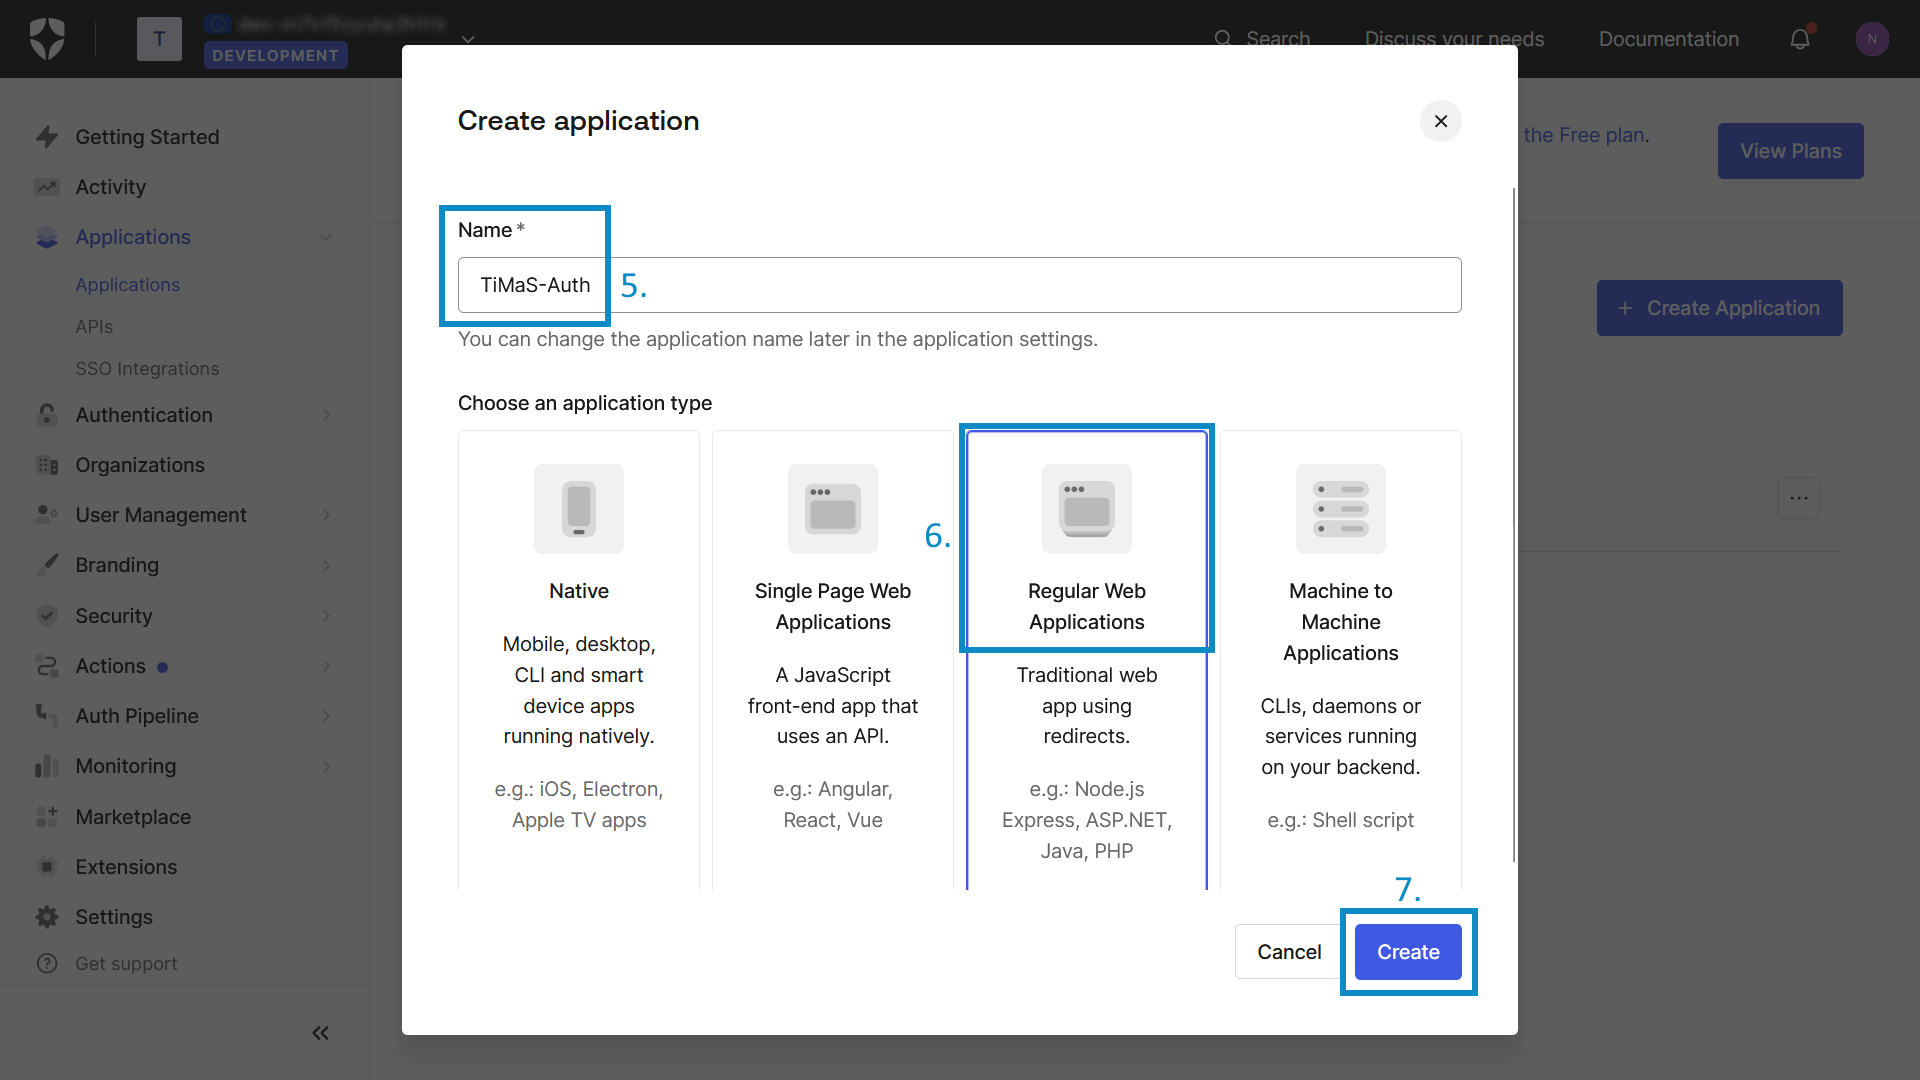The height and width of the screenshot is (1080, 1920).
Task: Expand the Actions section
Action: 326,666
